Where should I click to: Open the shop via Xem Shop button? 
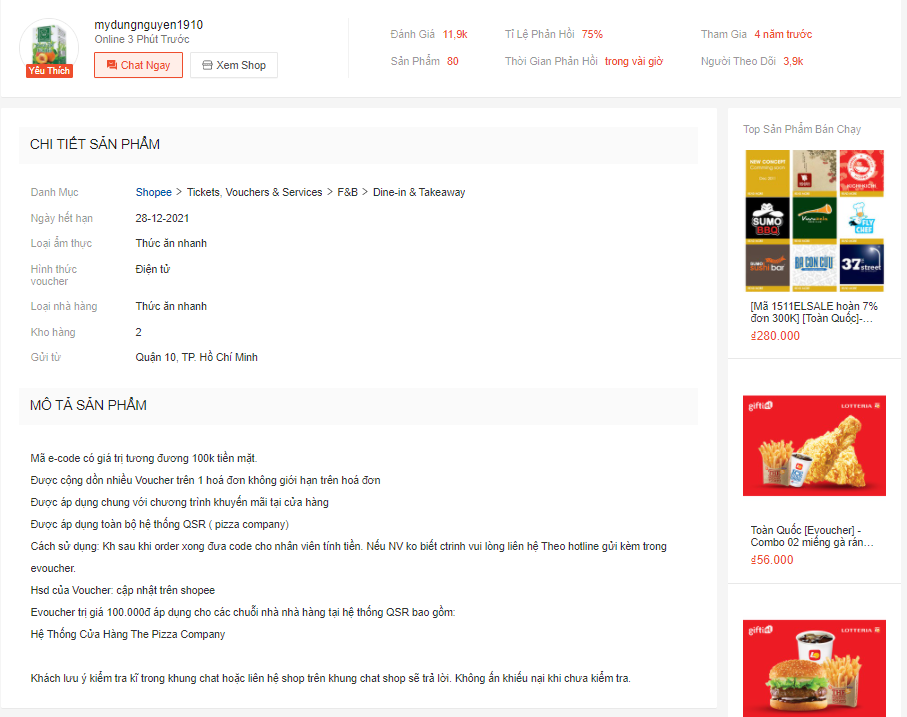point(234,65)
